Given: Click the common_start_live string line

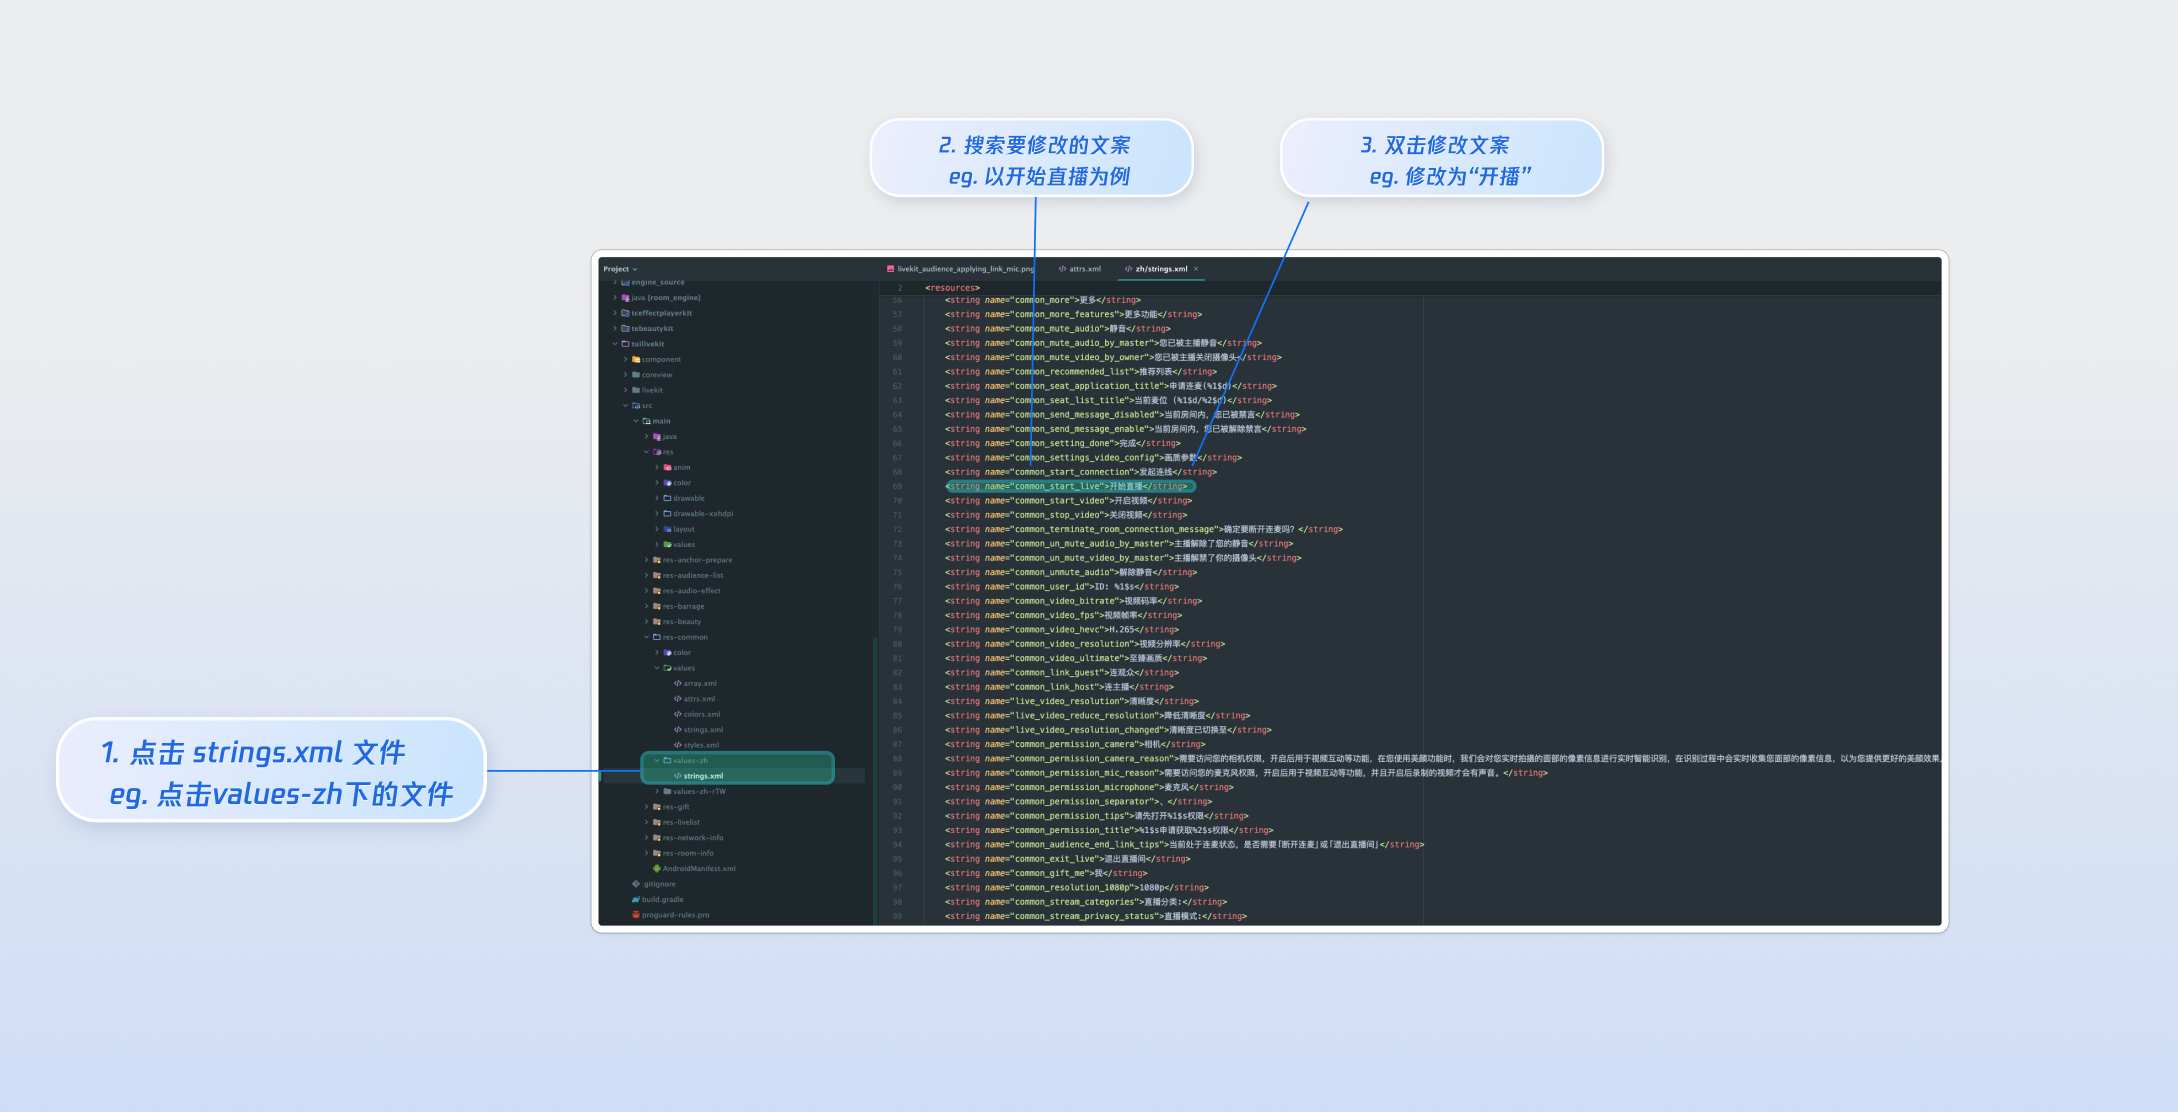Looking at the screenshot, I should [x=1068, y=487].
